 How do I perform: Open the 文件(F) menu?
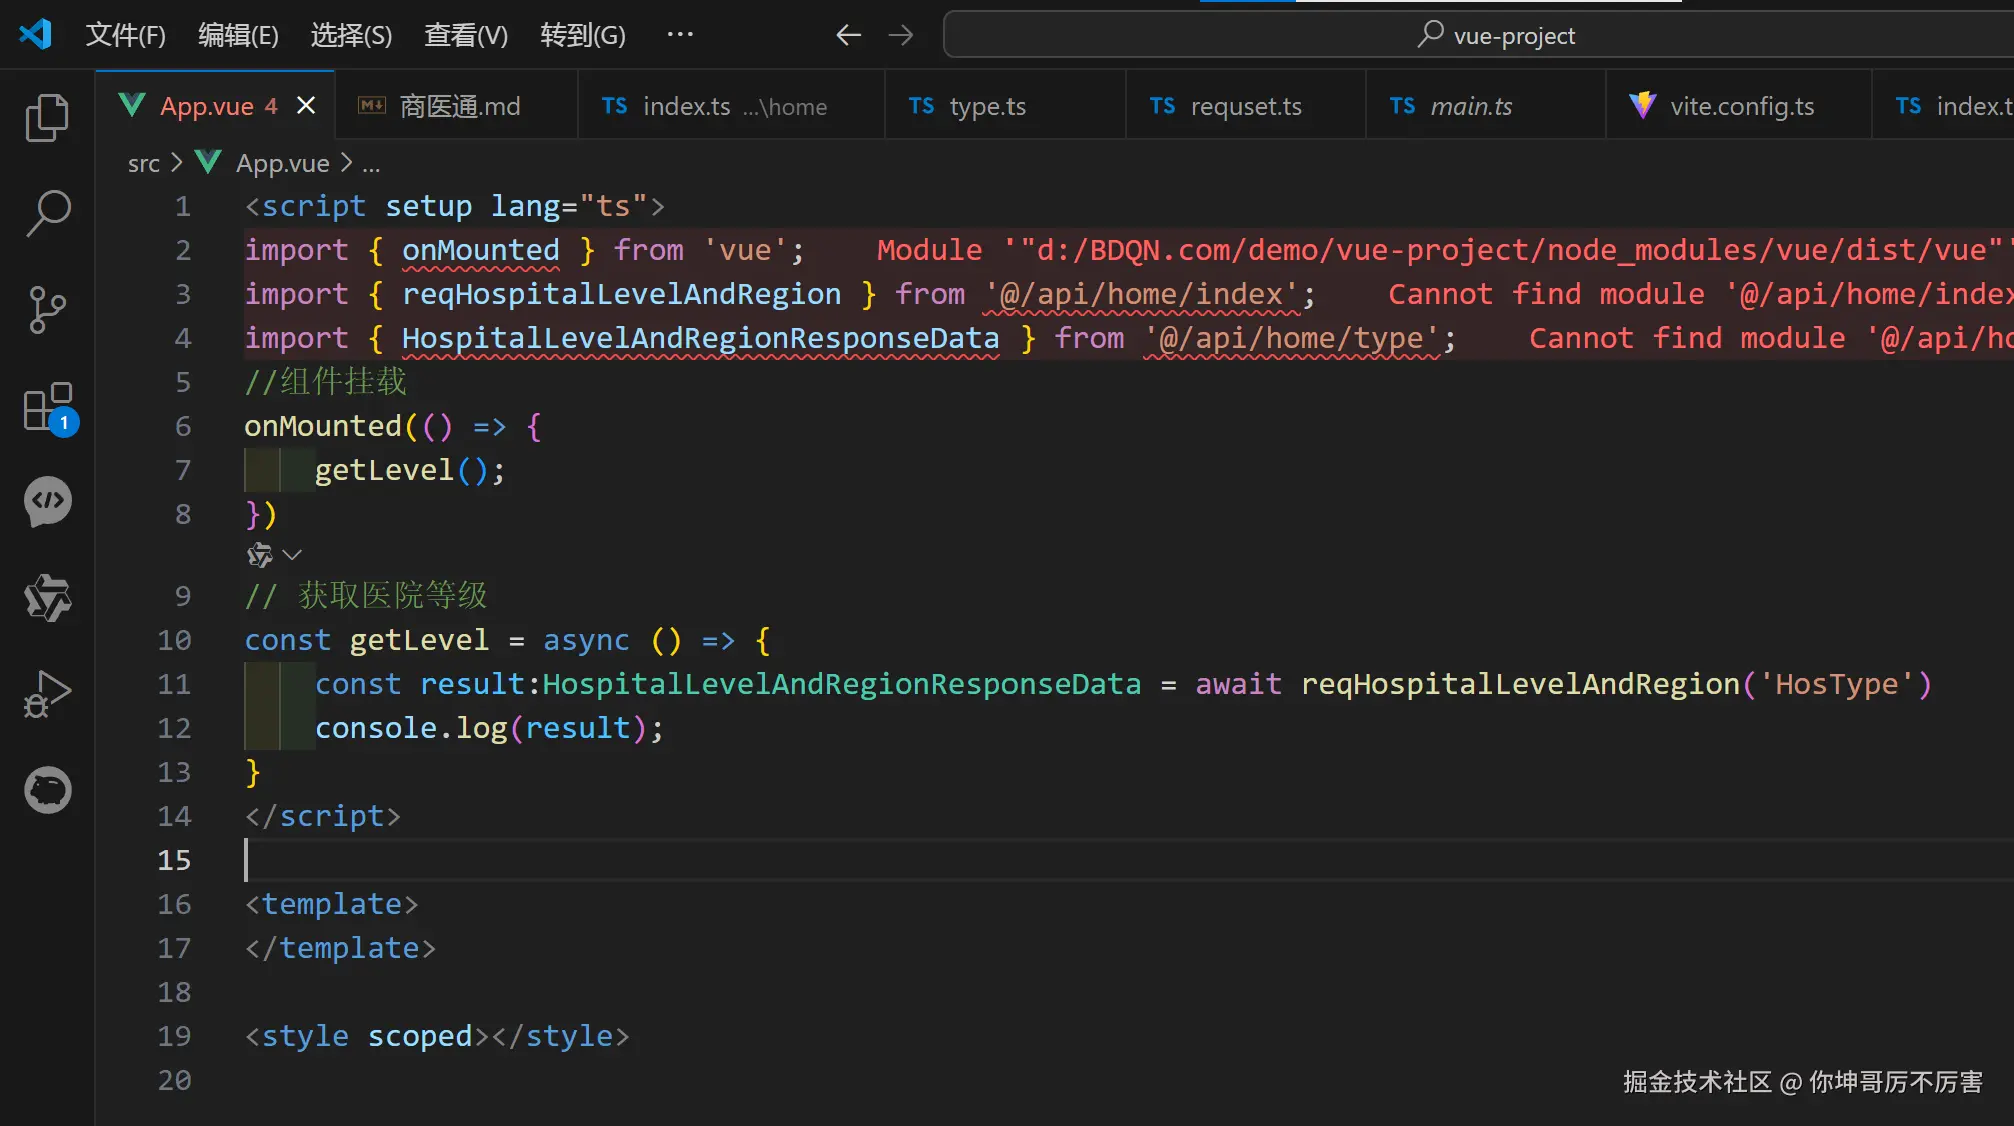click(125, 36)
